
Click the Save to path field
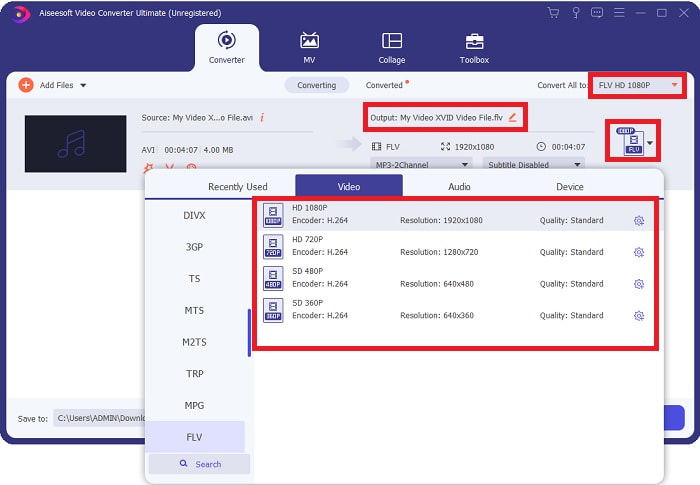pos(99,418)
